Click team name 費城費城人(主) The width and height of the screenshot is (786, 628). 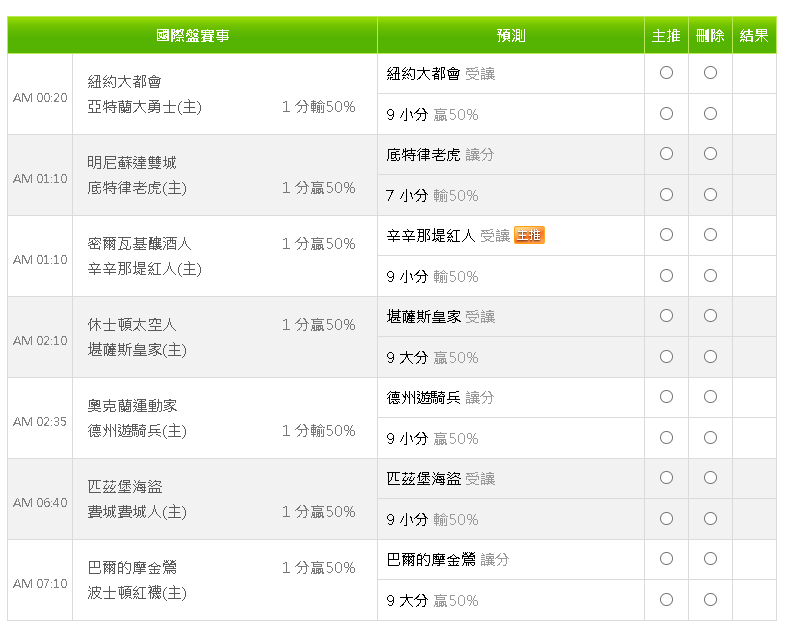[x=137, y=512]
